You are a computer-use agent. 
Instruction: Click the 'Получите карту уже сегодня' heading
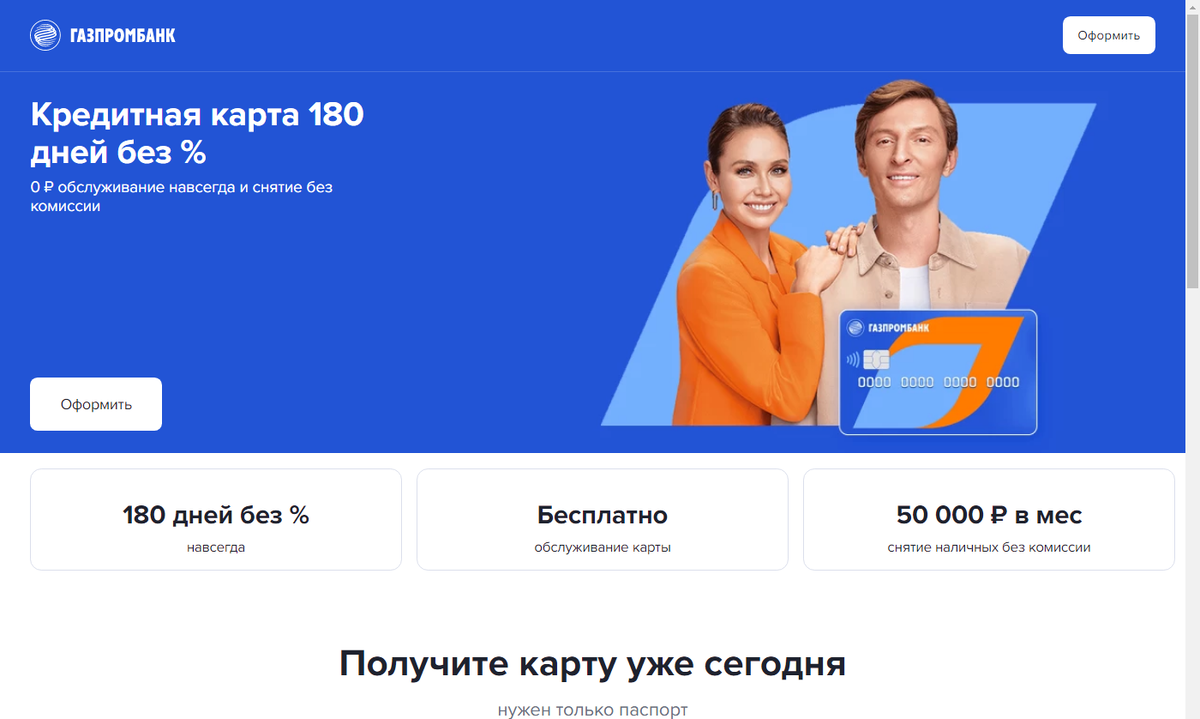pos(593,663)
